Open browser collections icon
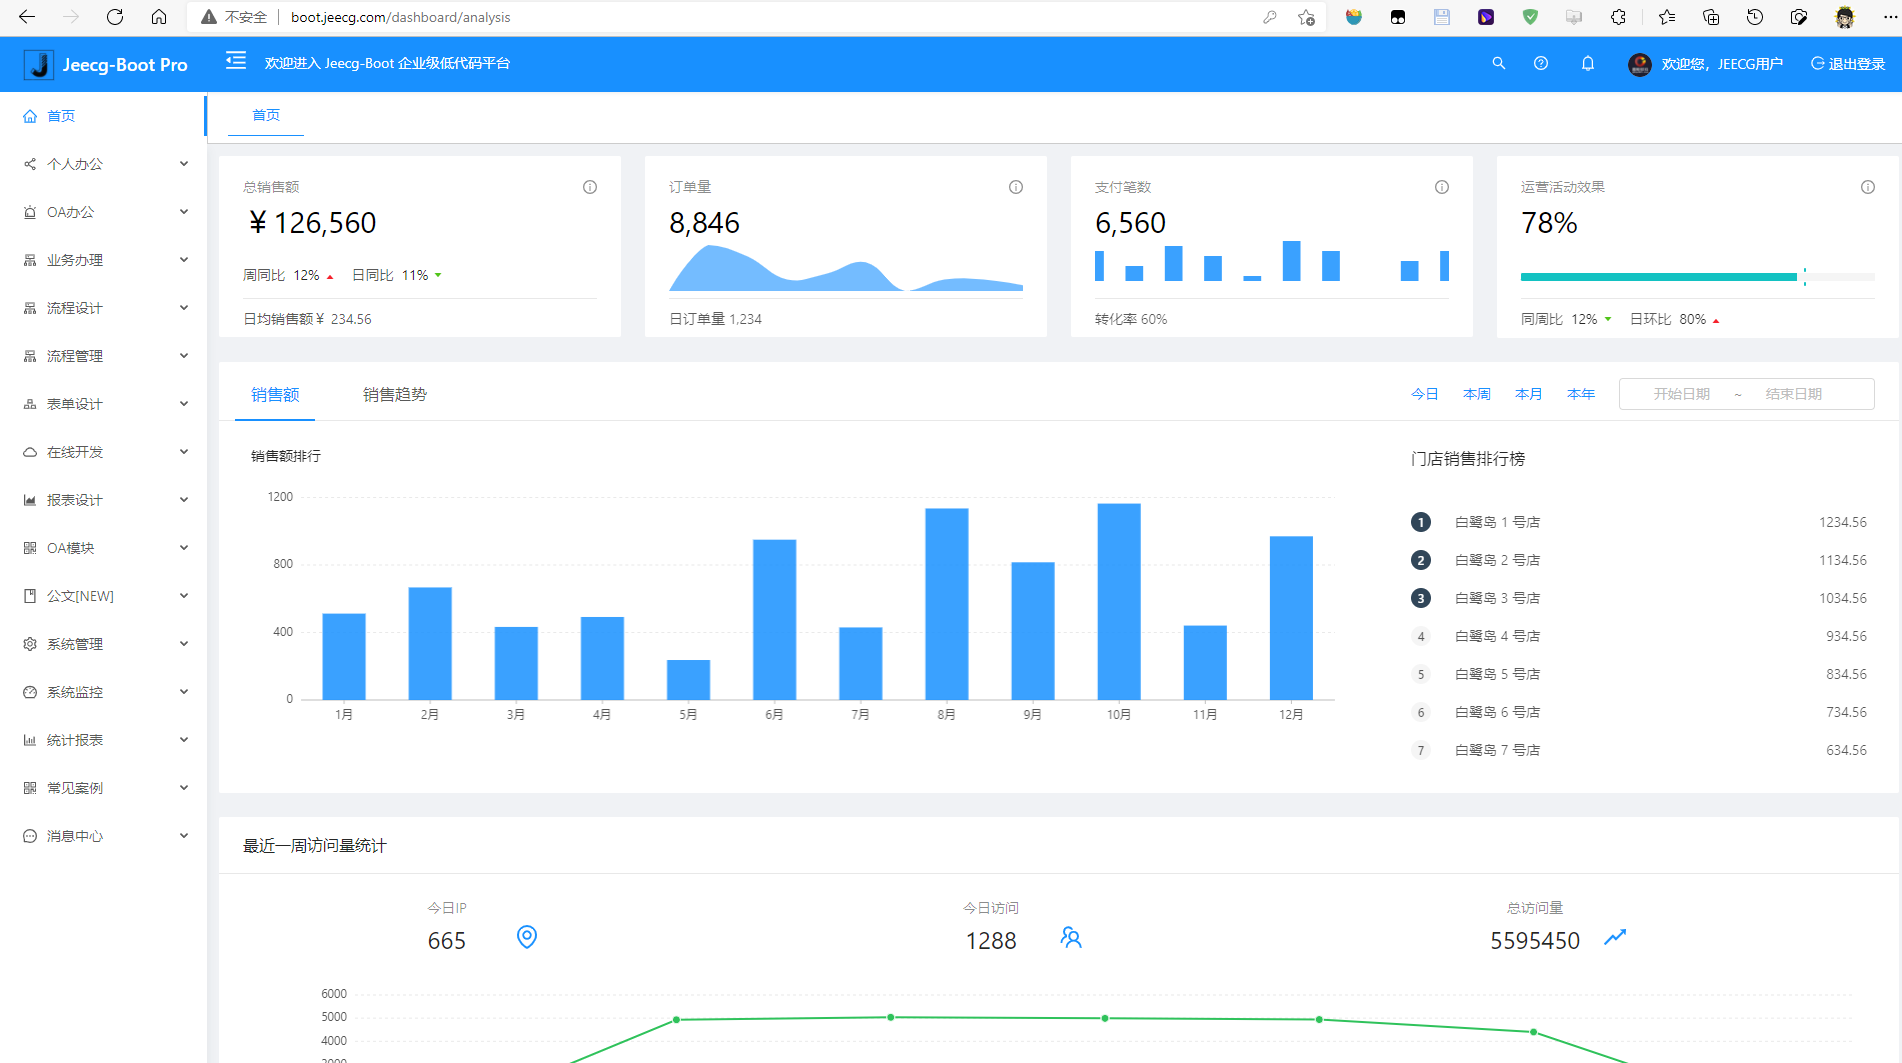The height and width of the screenshot is (1063, 1902). 1711,17
